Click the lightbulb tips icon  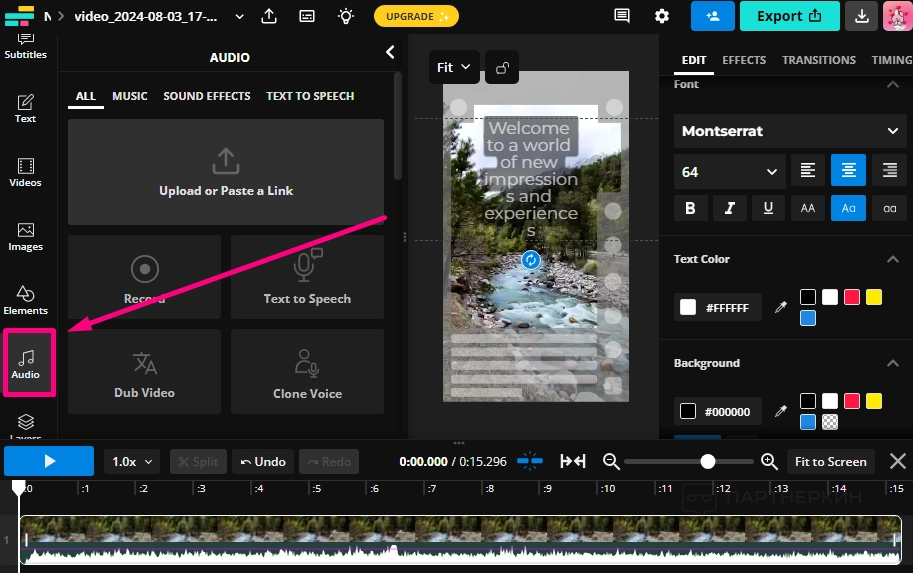[346, 16]
